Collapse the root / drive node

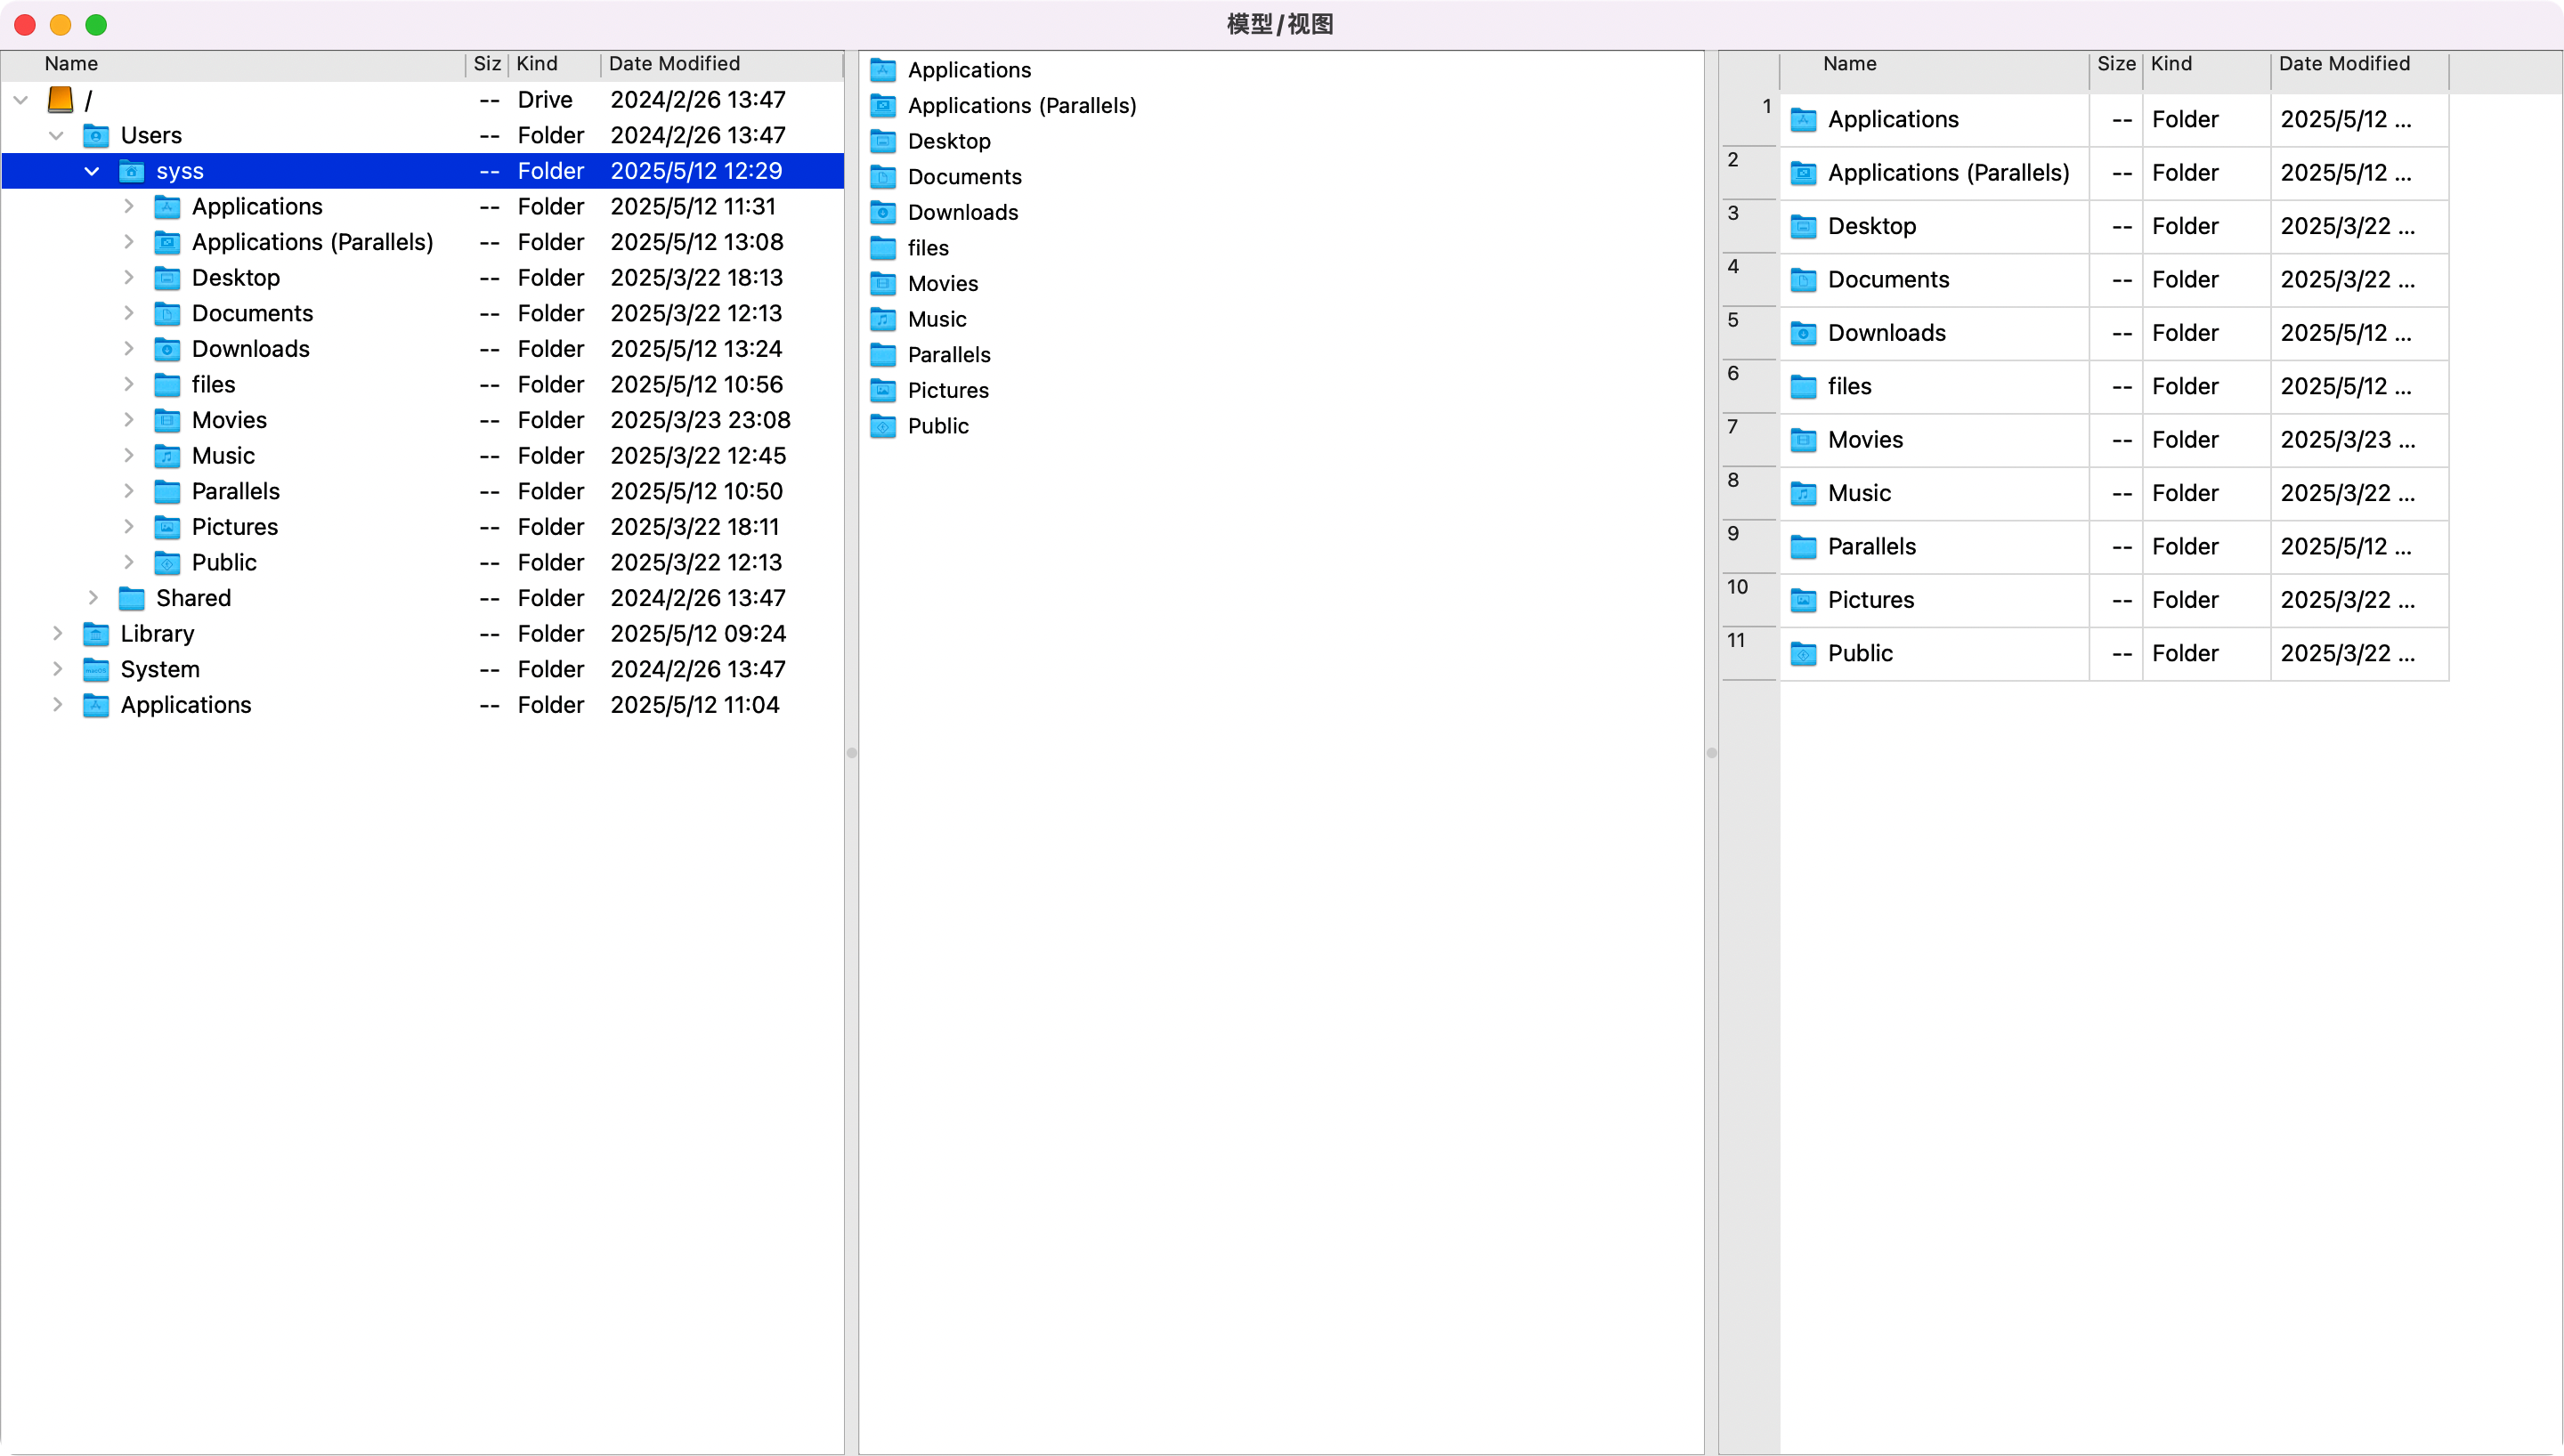coord(21,100)
